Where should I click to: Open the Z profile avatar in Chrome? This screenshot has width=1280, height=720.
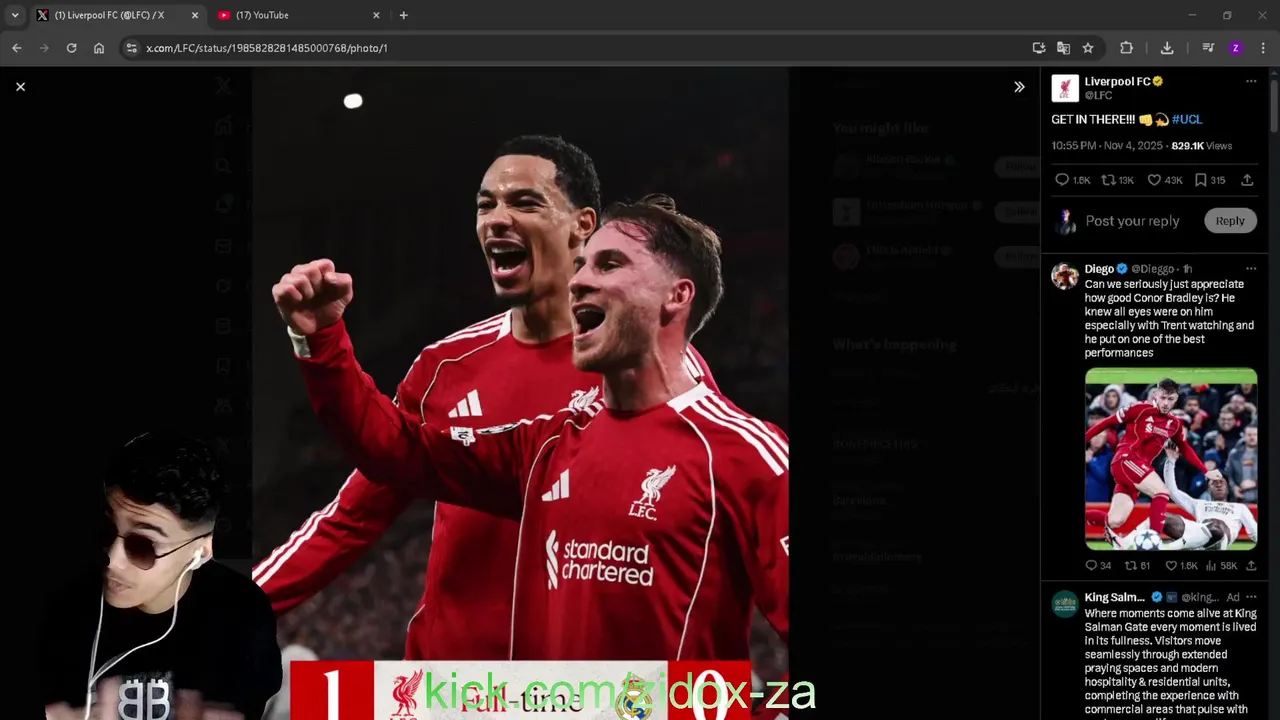(x=1236, y=48)
